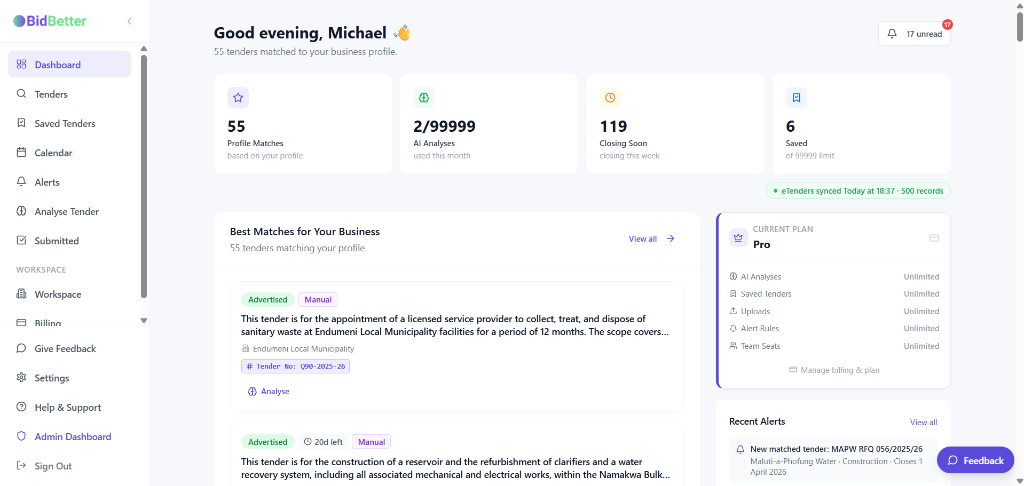Collapse the sidebar with the chevron
The image size is (1024, 486).
click(129, 21)
